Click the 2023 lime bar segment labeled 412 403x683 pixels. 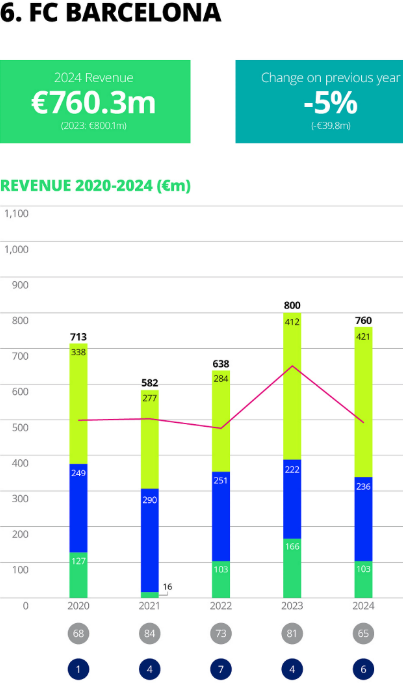coord(292,386)
